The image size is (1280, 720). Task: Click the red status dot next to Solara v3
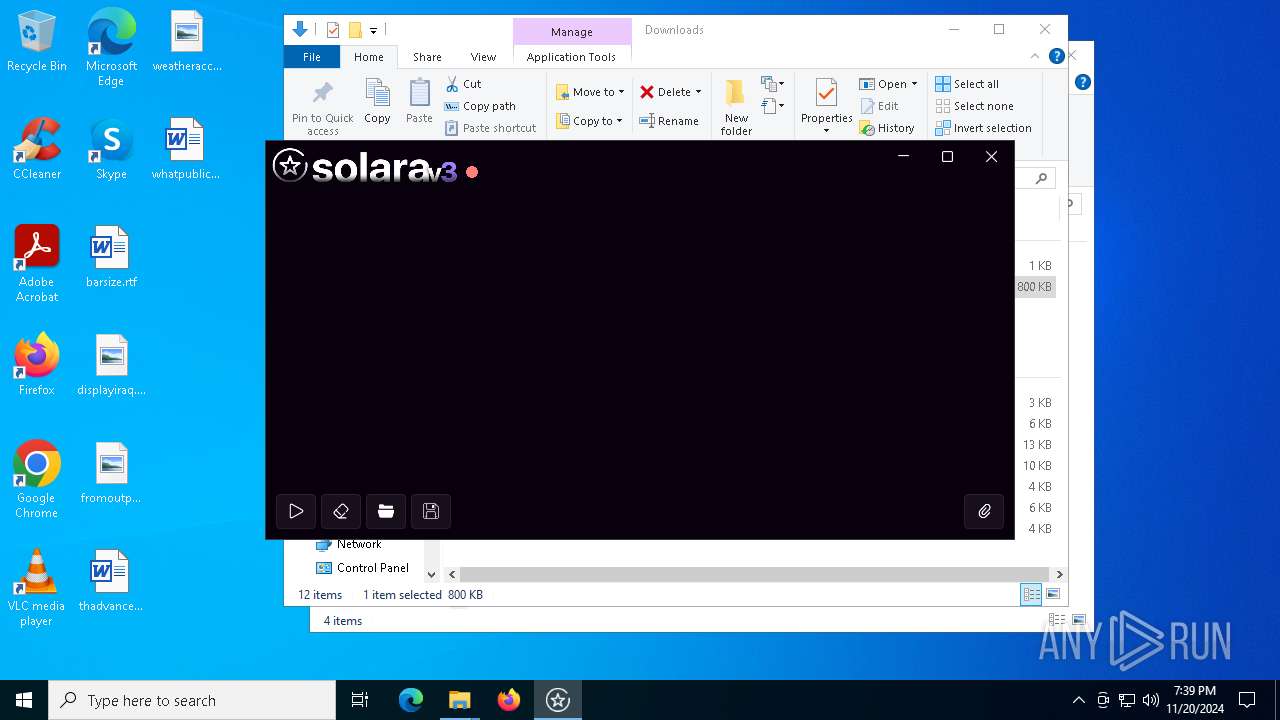pyautogui.click(x=472, y=172)
